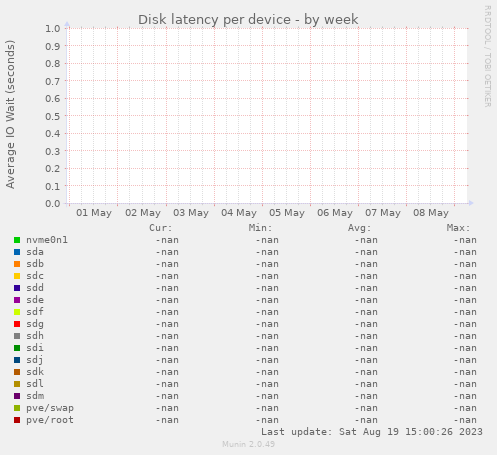Click the Last update timestamp text
Image resolution: width=497 pixels, height=455 pixels.
pyautogui.click(x=372, y=432)
